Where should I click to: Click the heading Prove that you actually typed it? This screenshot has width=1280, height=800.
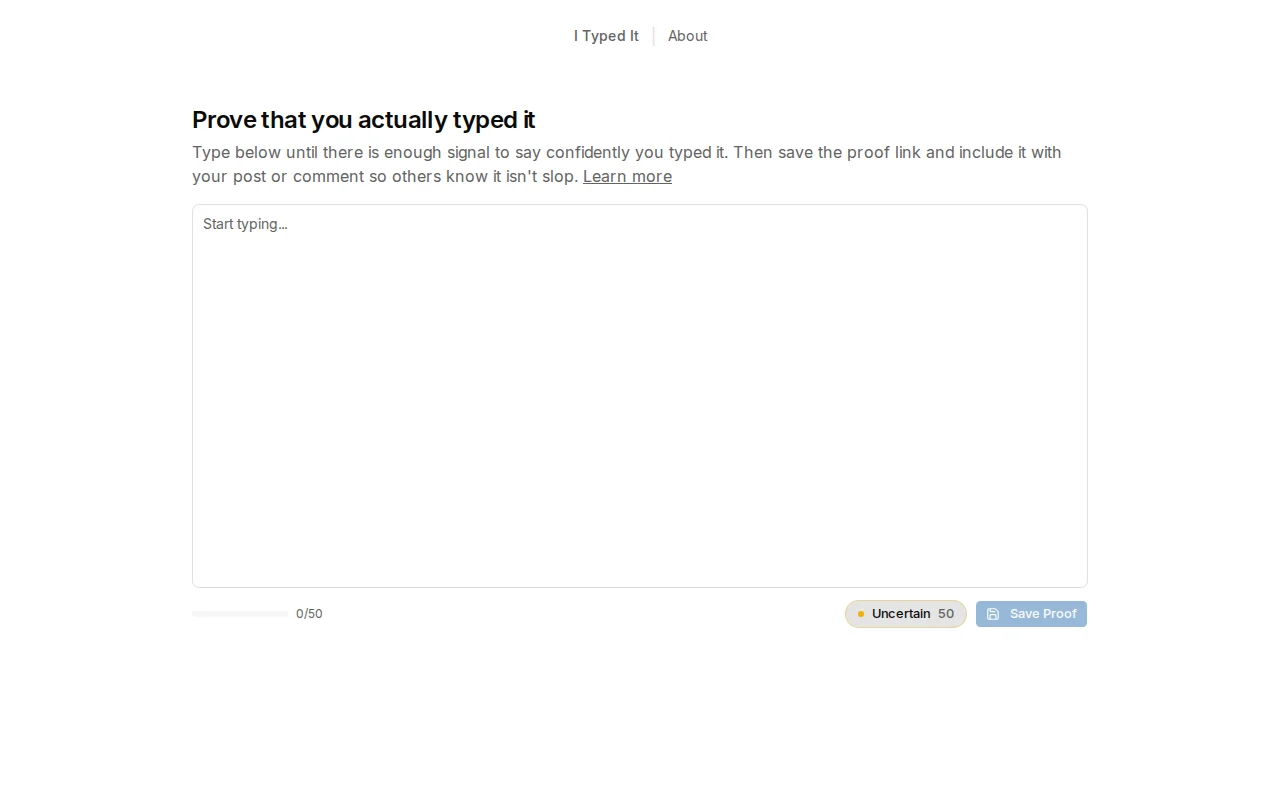tap(364, 120)
